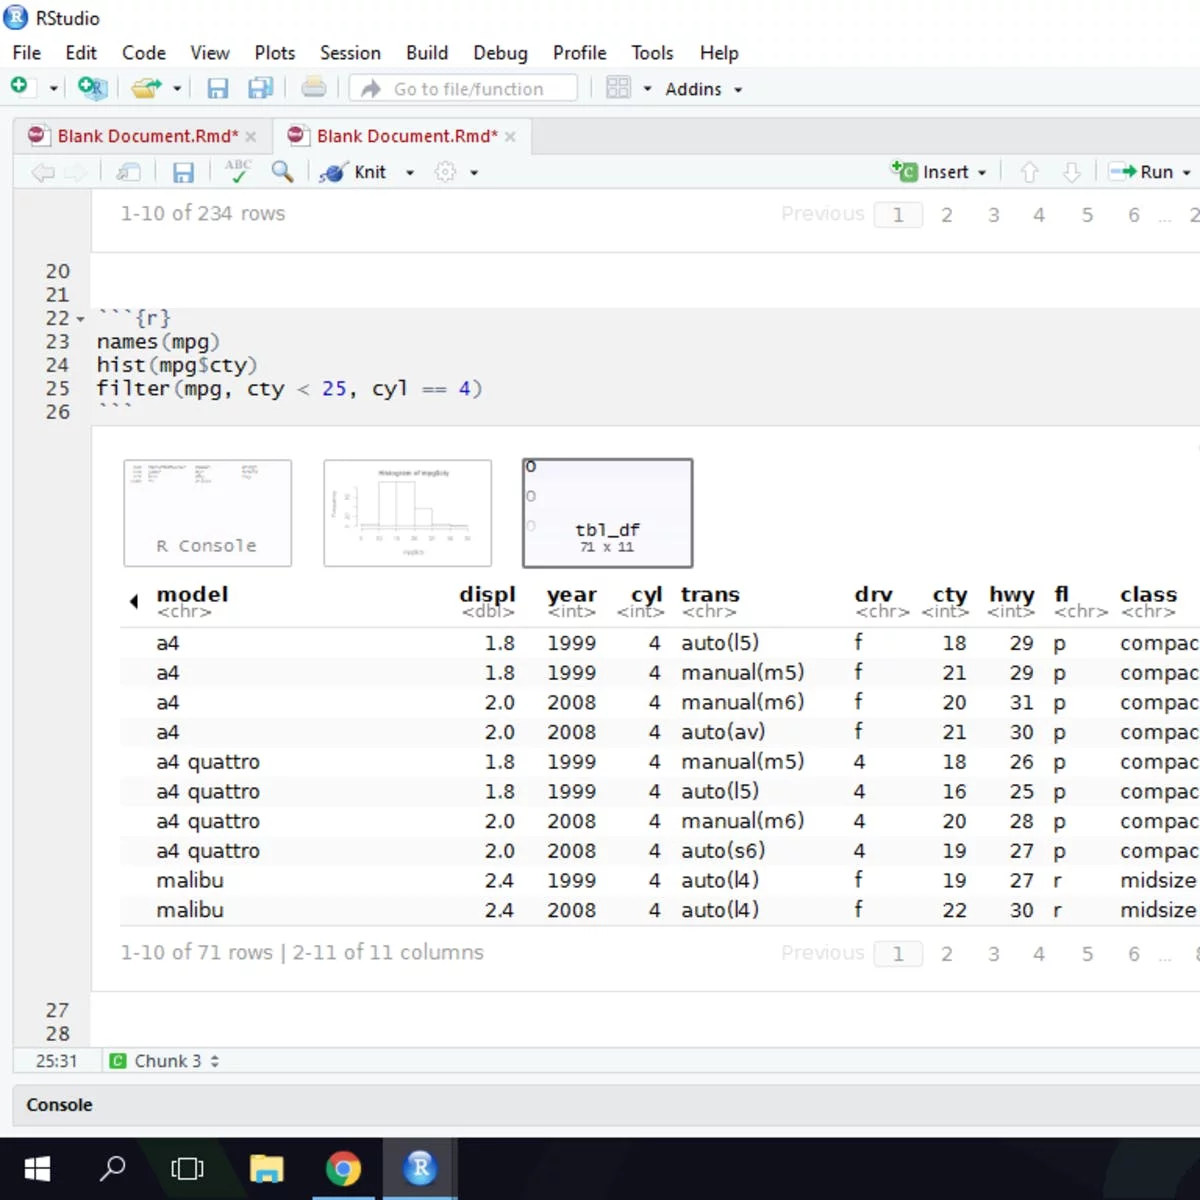Screen dimensions: 1200x1200
Task: Open the Code menu
Action: [x=144, y=53]
